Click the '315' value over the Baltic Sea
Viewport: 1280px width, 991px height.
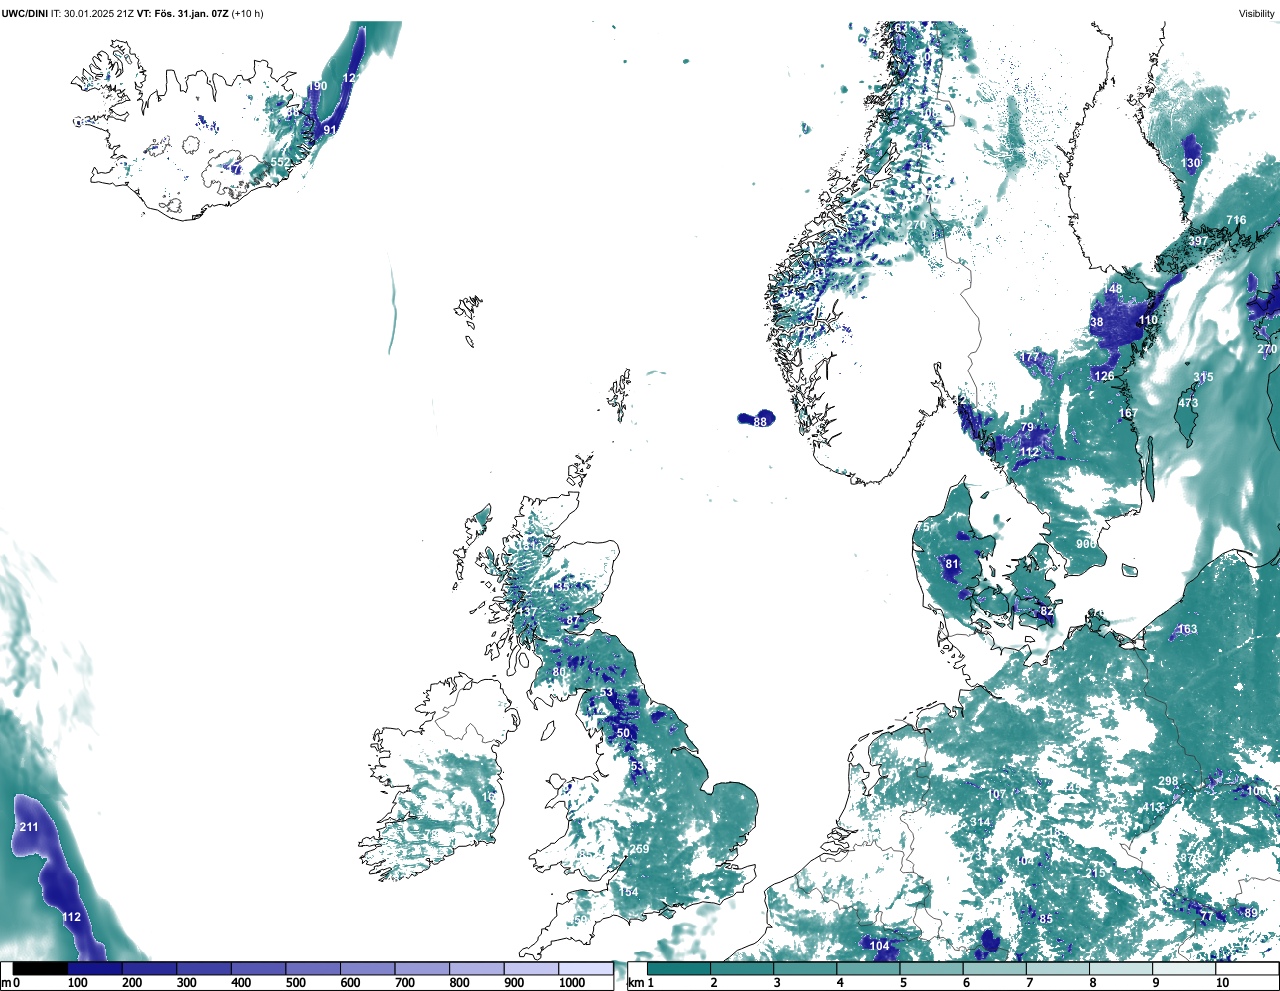pyautogui.click(x=1203, y=377)
